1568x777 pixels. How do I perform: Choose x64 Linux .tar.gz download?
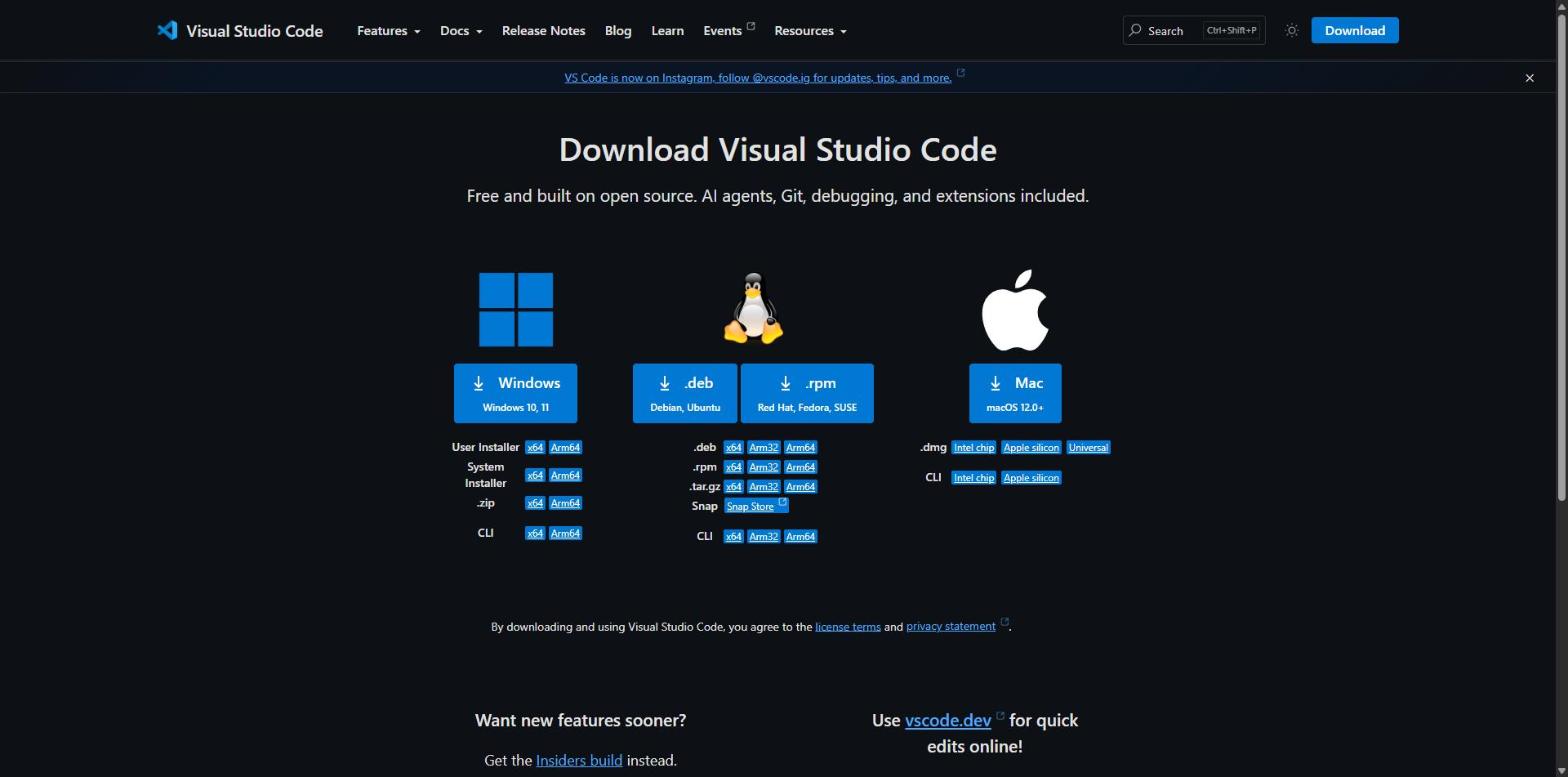coord(733,487)
